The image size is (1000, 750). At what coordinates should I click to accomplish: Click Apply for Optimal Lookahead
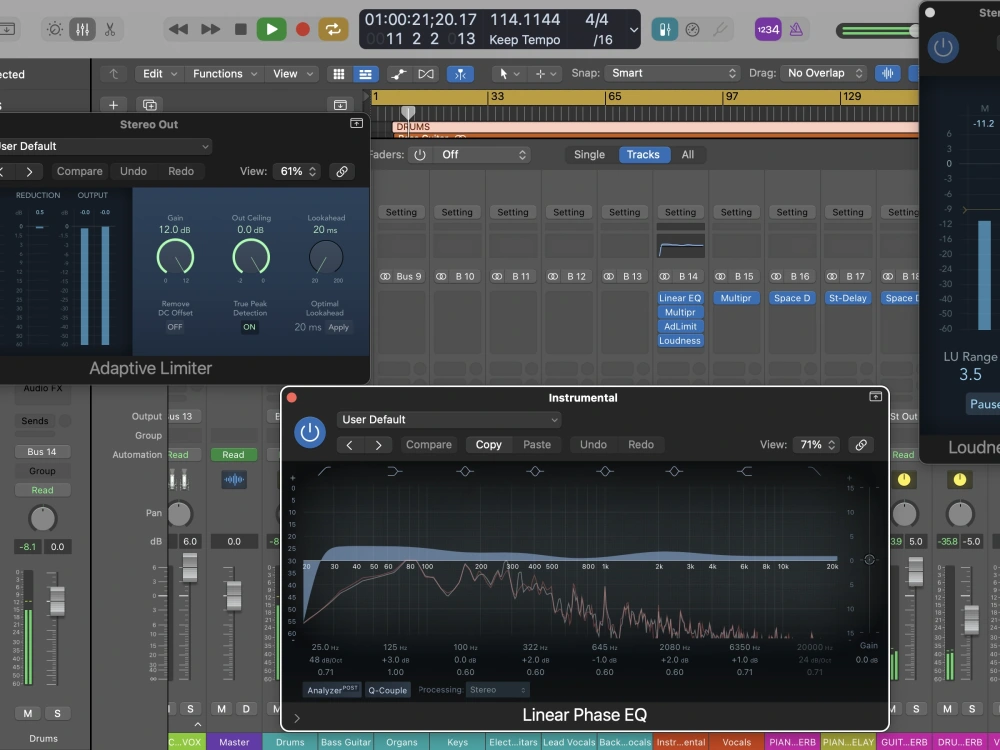click(x=339, y=327)
